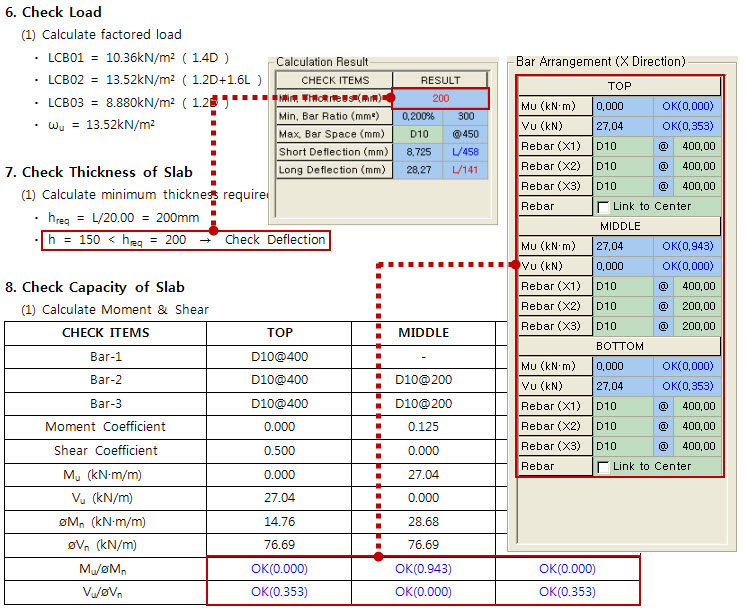The width and height of the screenshot is (748, 610).
Task: Click TOP section Rebar (X3) spacing 400.00
Action: [x=697, y=186]
